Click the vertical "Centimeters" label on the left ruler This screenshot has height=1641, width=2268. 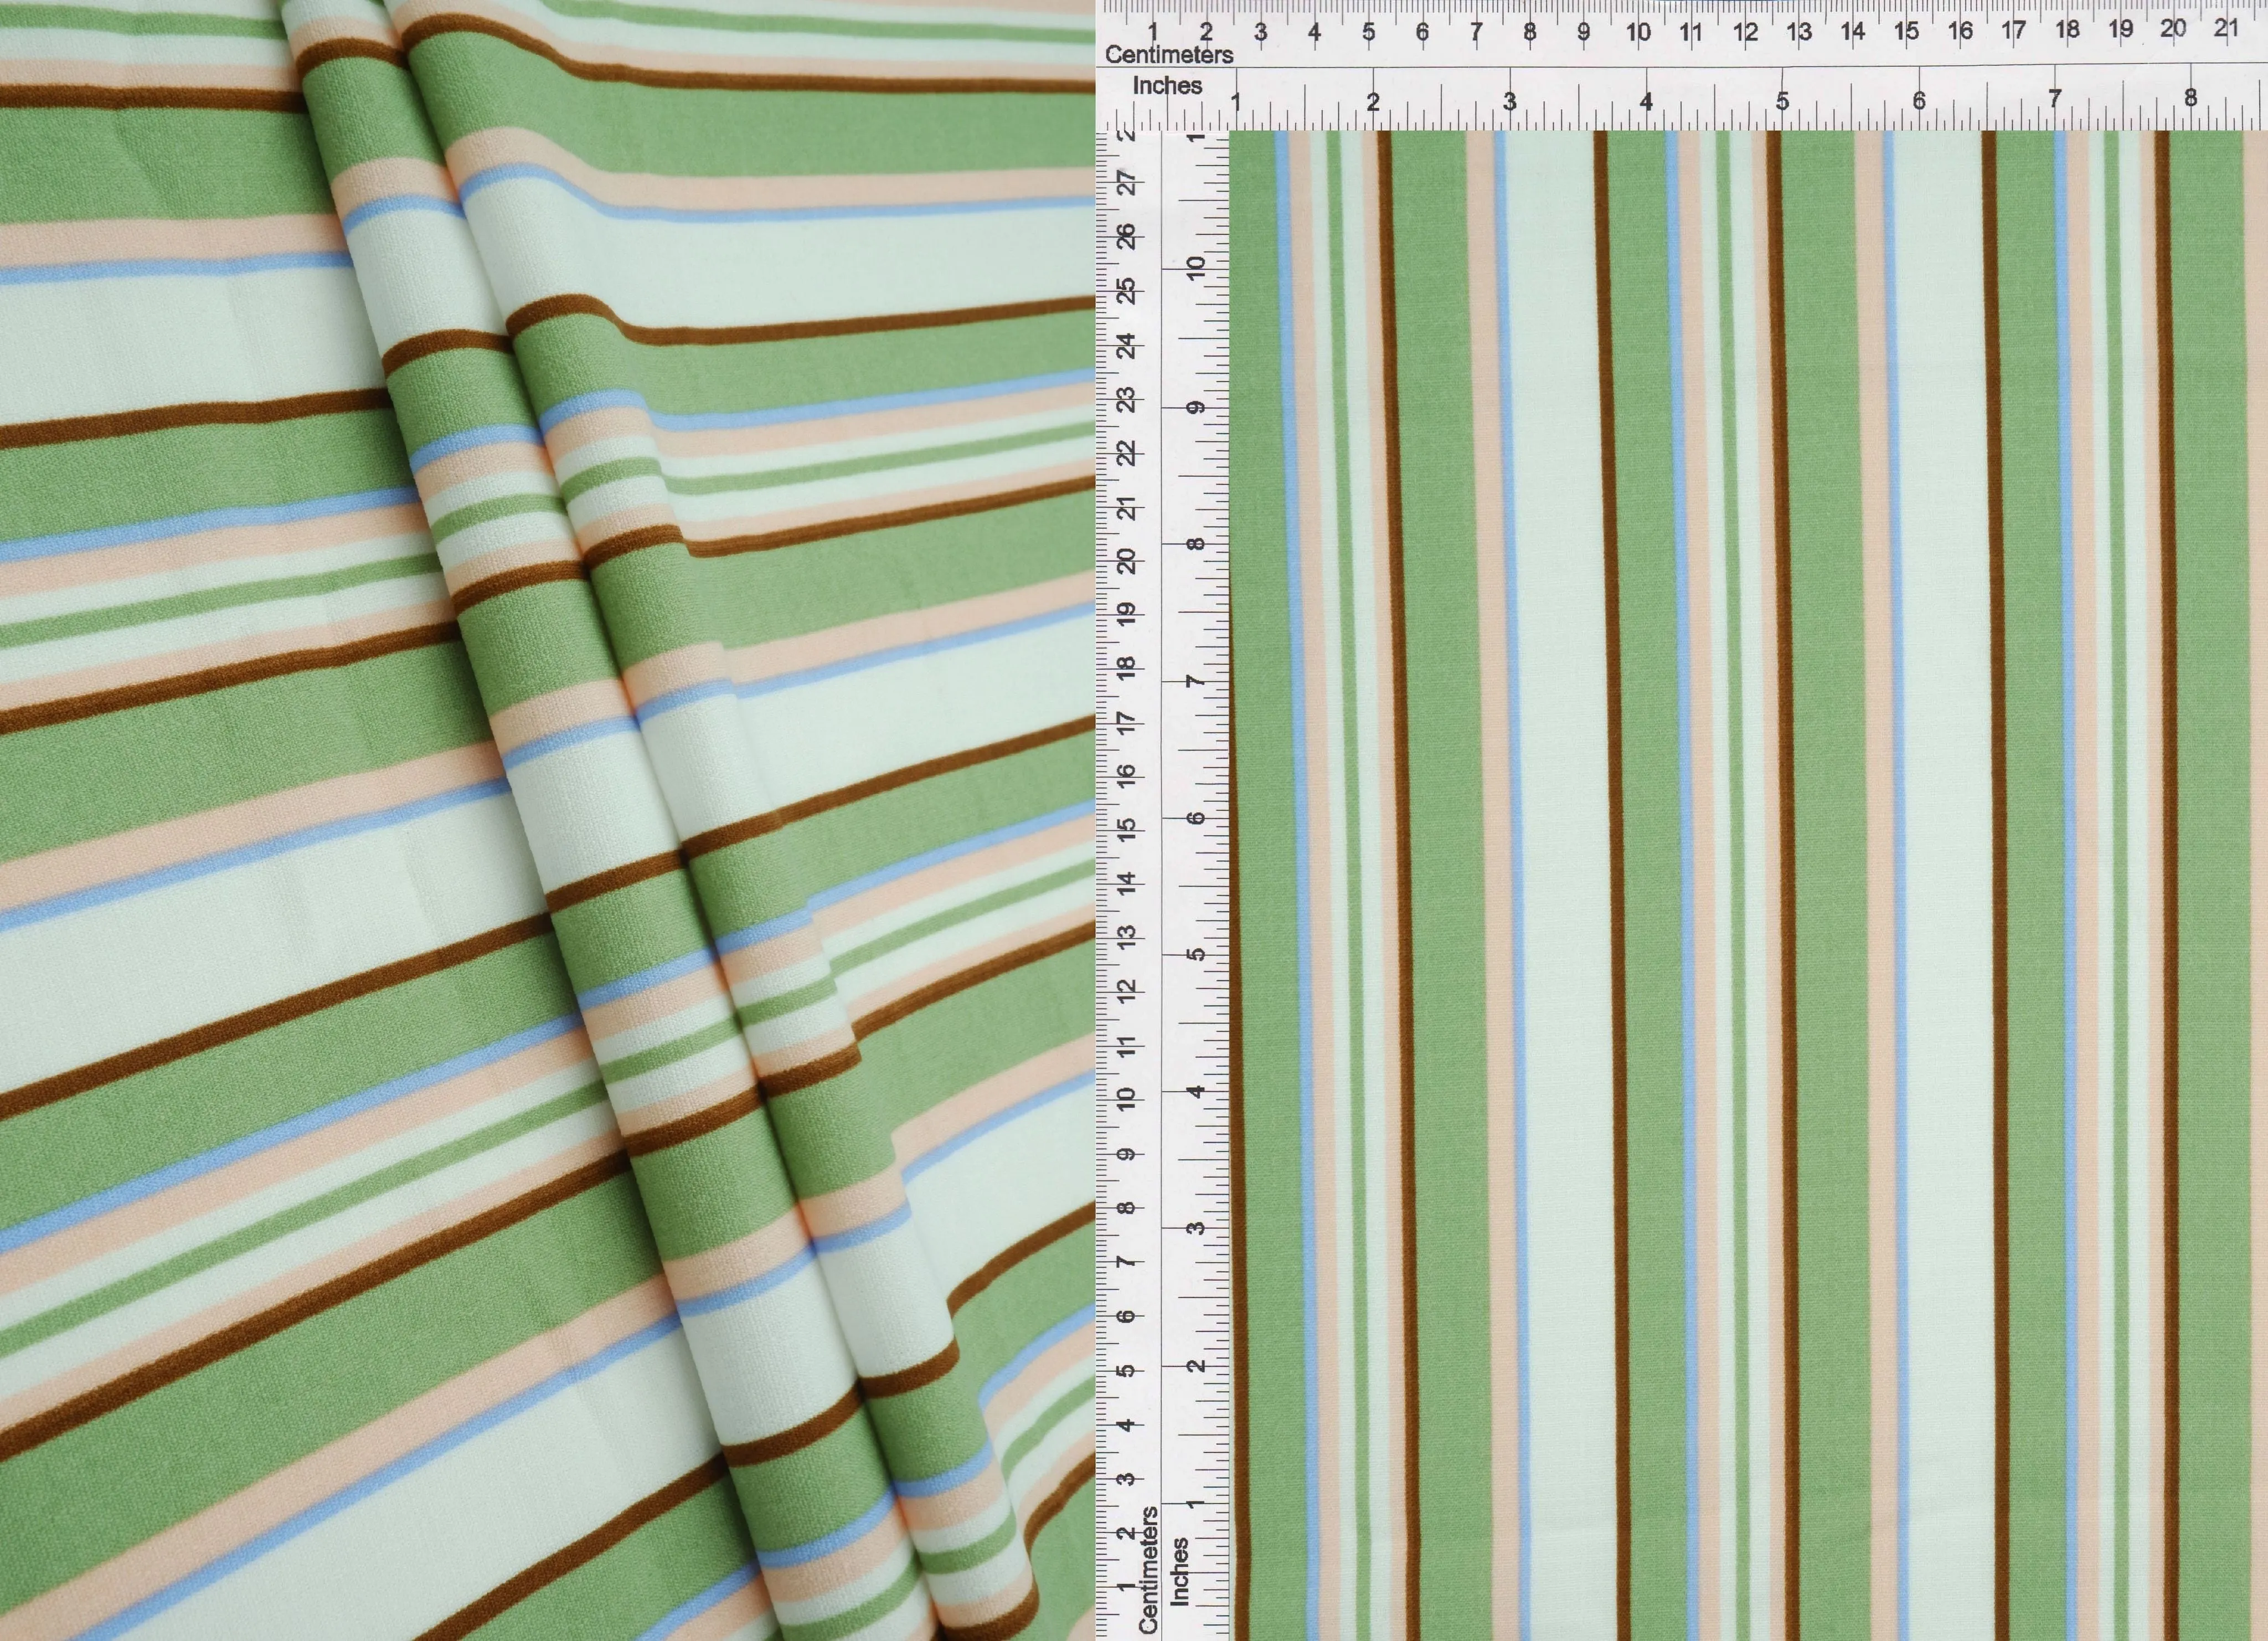click(1148, 1569)
